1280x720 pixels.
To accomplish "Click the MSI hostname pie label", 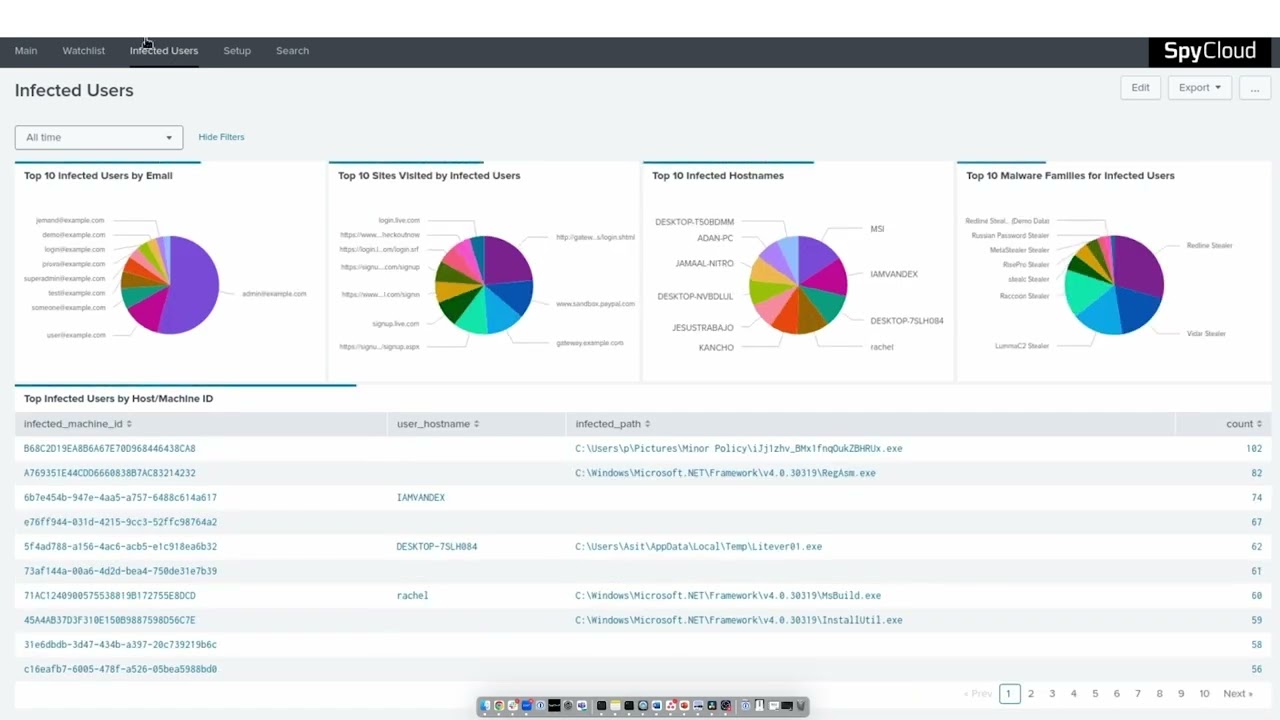I will tap(877, 229).
